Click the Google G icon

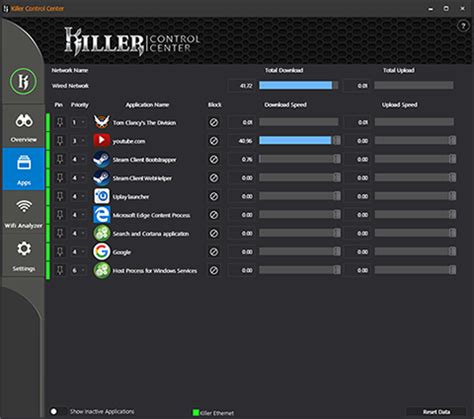pos(101,251)
